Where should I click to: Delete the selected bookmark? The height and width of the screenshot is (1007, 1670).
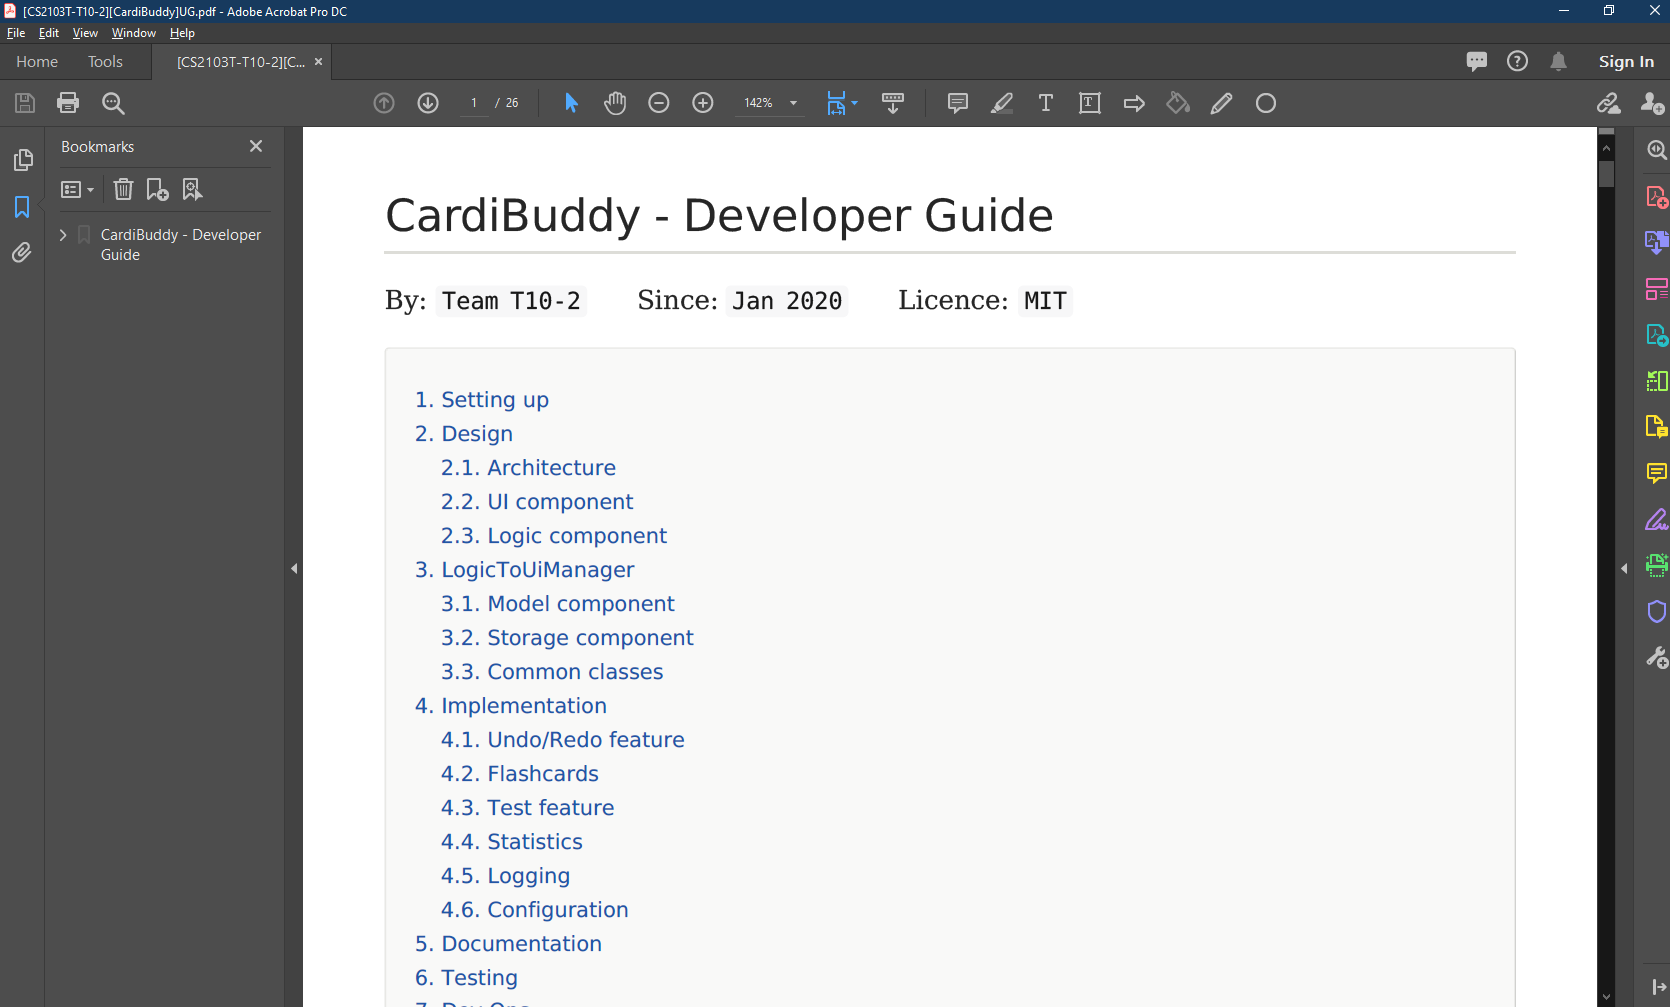pyautogui.click(x=123, y=189)
